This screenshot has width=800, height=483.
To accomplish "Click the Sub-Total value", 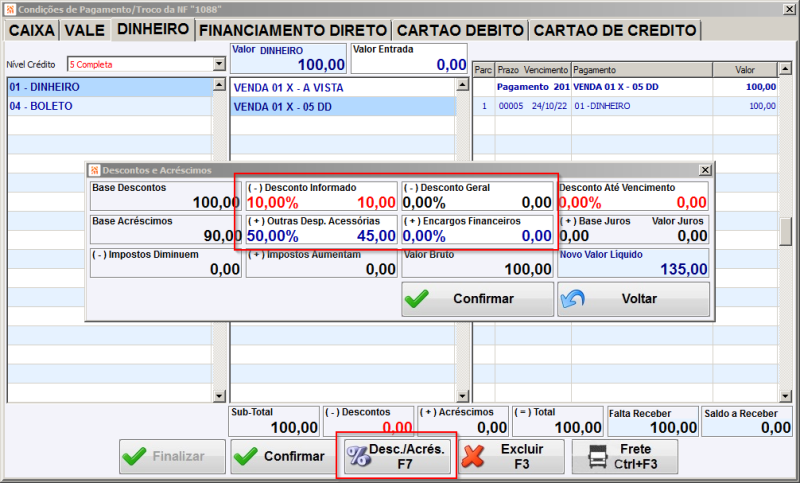I will click(294, 427).
